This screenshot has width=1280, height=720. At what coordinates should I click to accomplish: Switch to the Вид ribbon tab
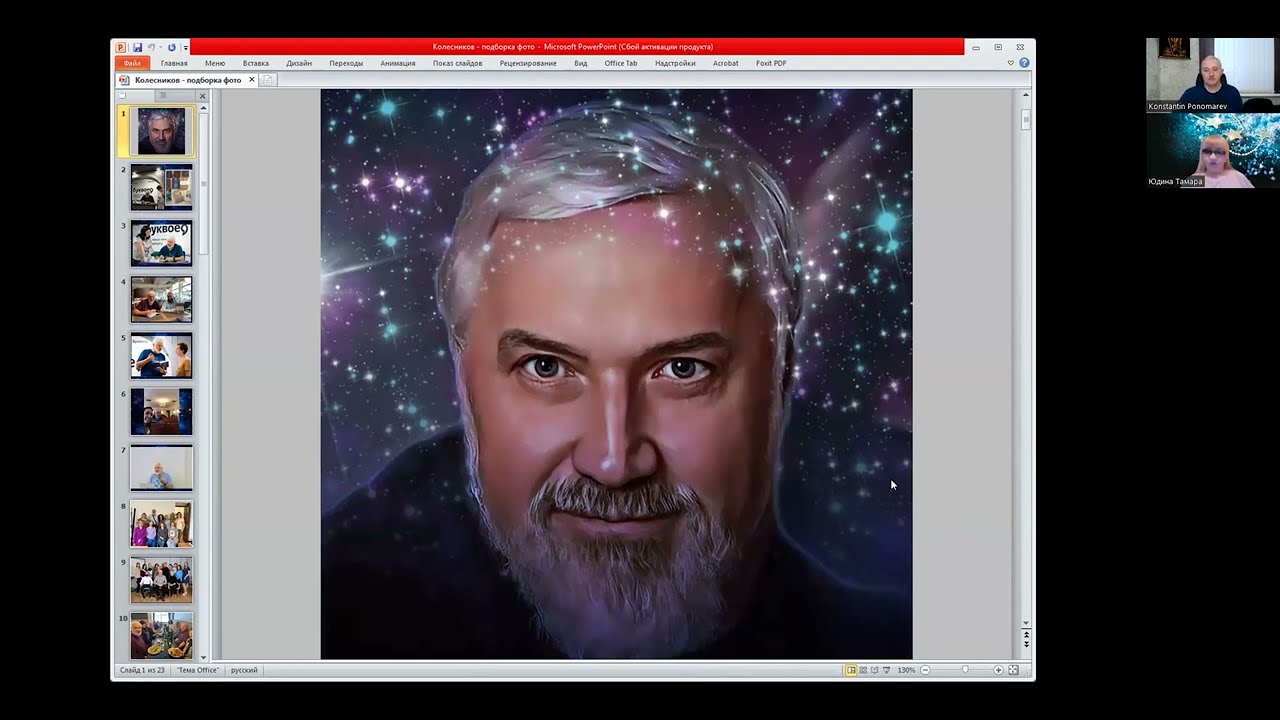tap(581, 63)
